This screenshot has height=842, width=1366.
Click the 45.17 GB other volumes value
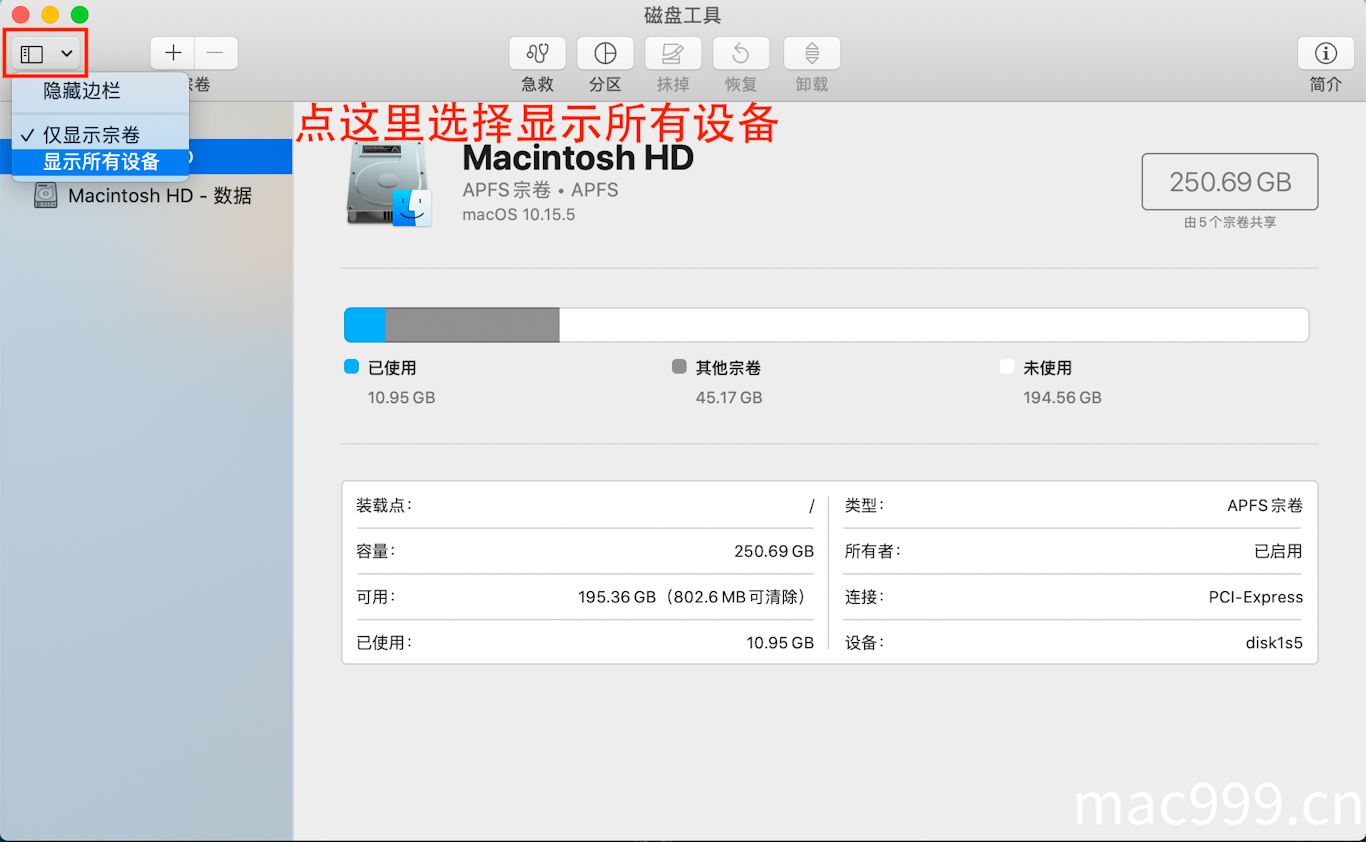pos(729,397)
